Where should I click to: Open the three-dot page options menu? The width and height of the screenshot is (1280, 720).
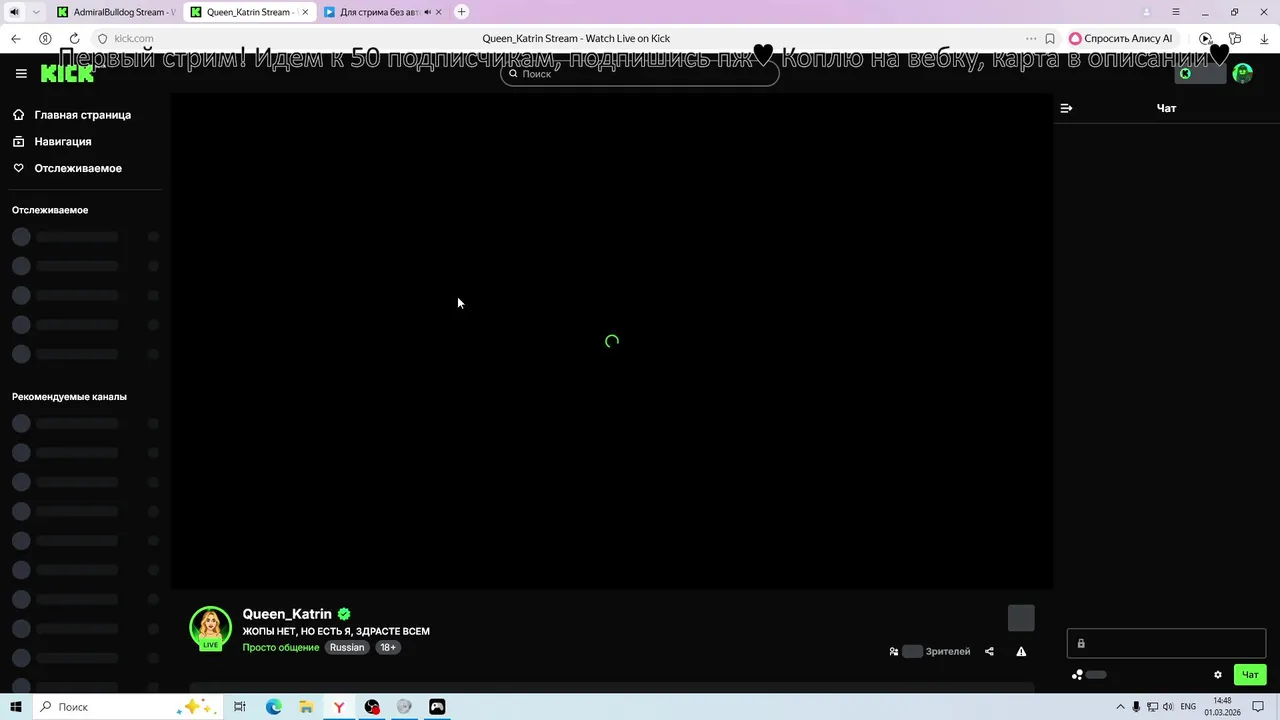1031,38
